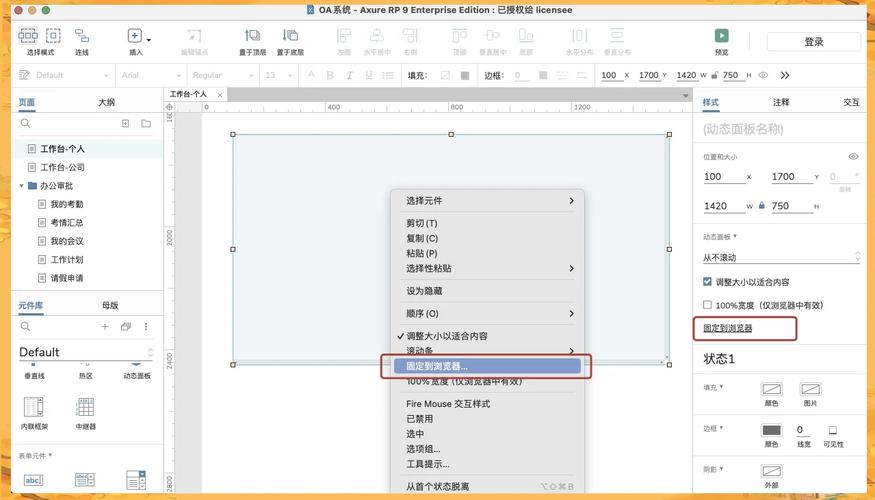Click the 动态面板名称 name field
The width and height of the screenshot is (875, 500).
[780, 129]
